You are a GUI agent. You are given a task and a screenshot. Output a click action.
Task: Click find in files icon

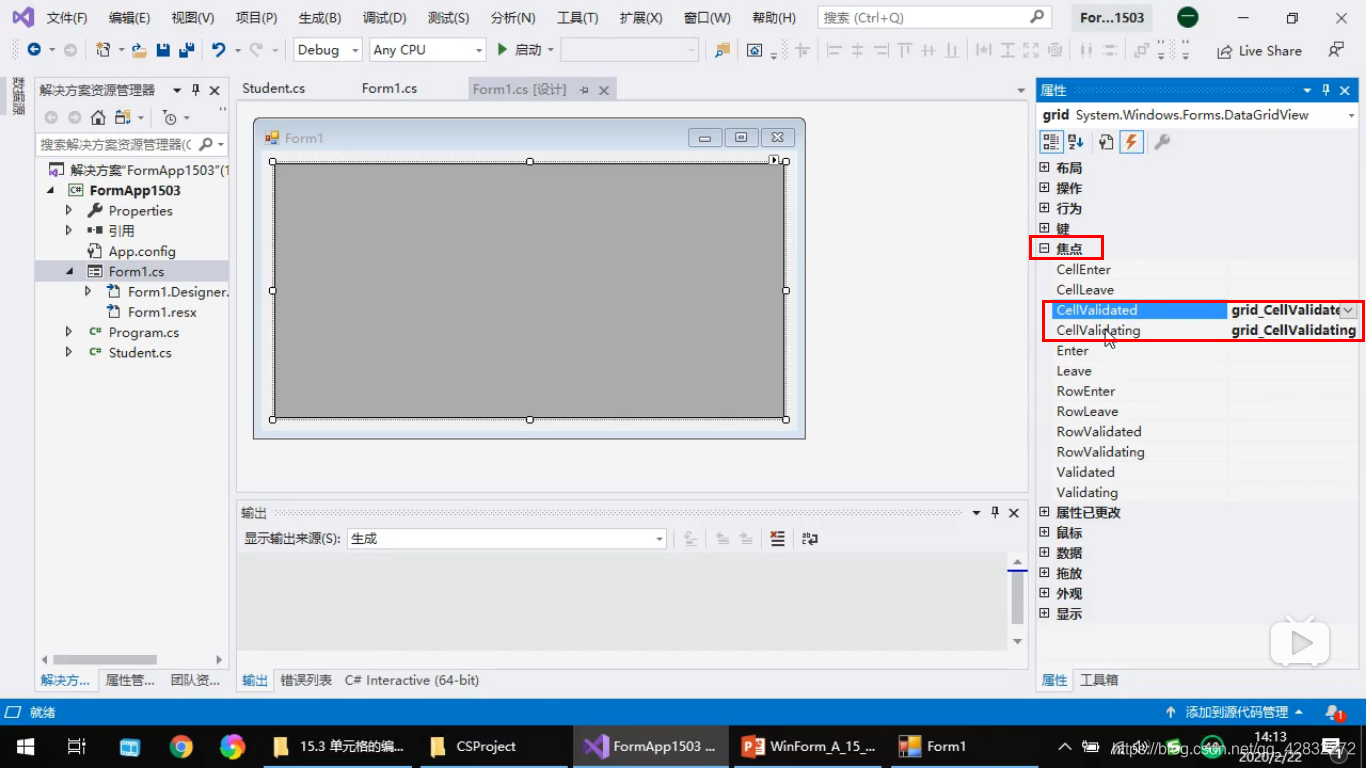722,51
